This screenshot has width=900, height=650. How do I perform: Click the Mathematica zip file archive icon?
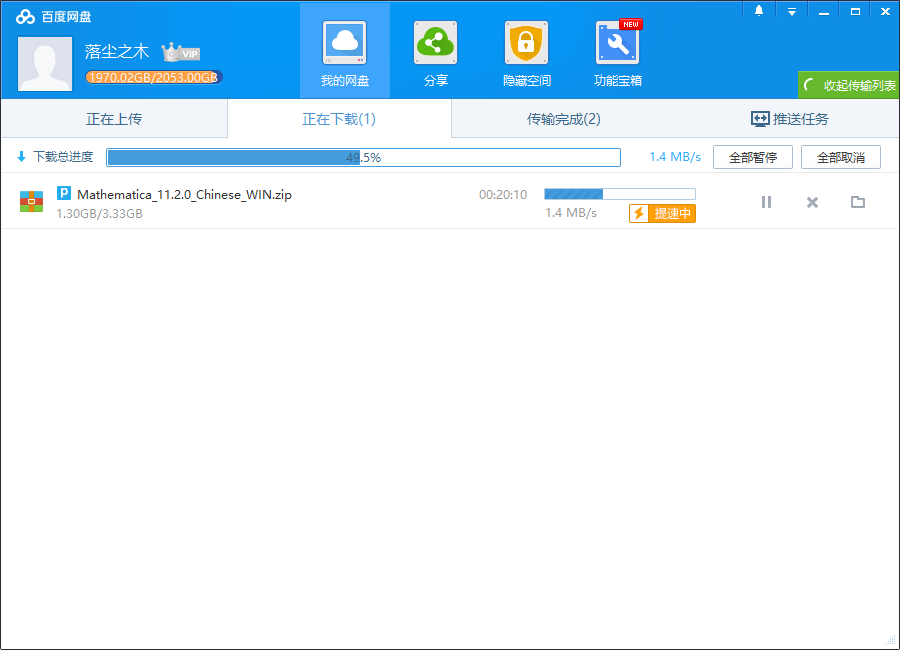tap(32, 202)
